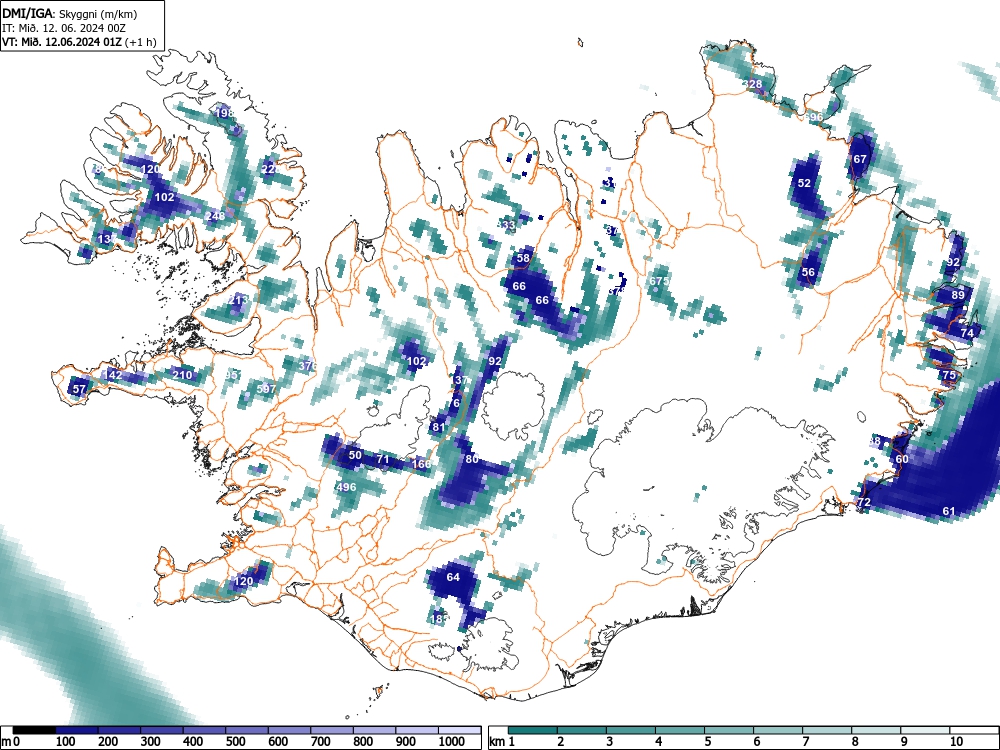Viewport: 1000px width, 750px height.
Task: Click the 'DMI/IGA: Skyggni (m/km)' title text
Action: [70, 13]
